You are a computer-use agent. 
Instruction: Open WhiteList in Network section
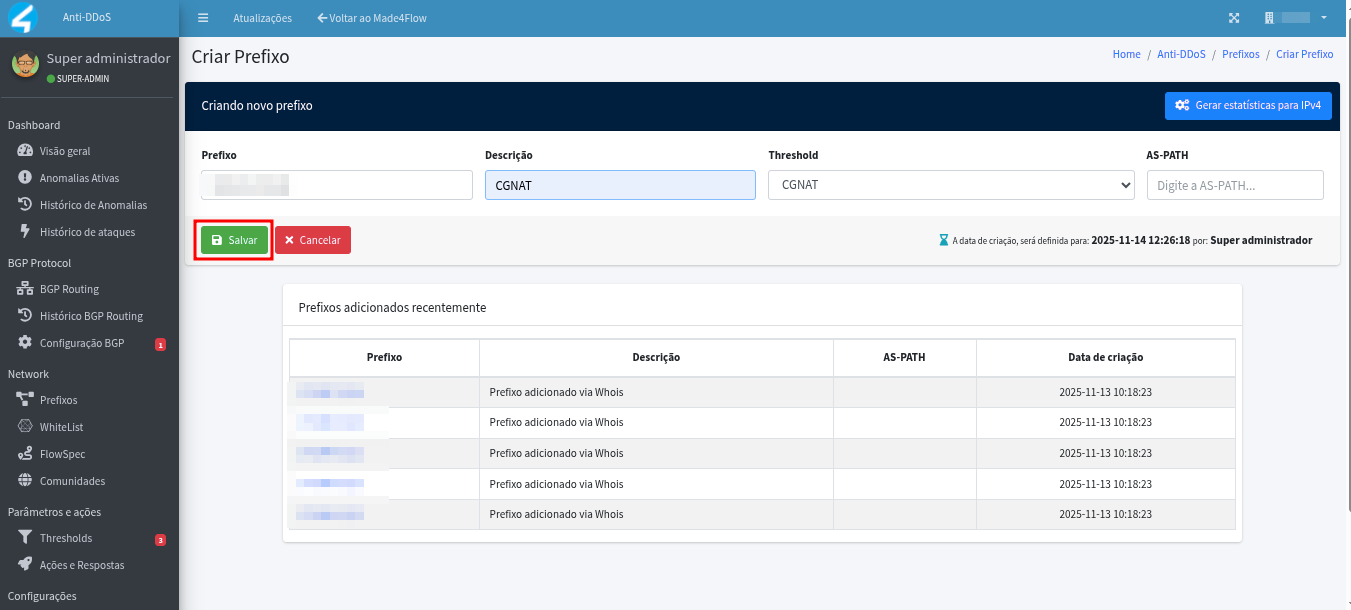61,427
